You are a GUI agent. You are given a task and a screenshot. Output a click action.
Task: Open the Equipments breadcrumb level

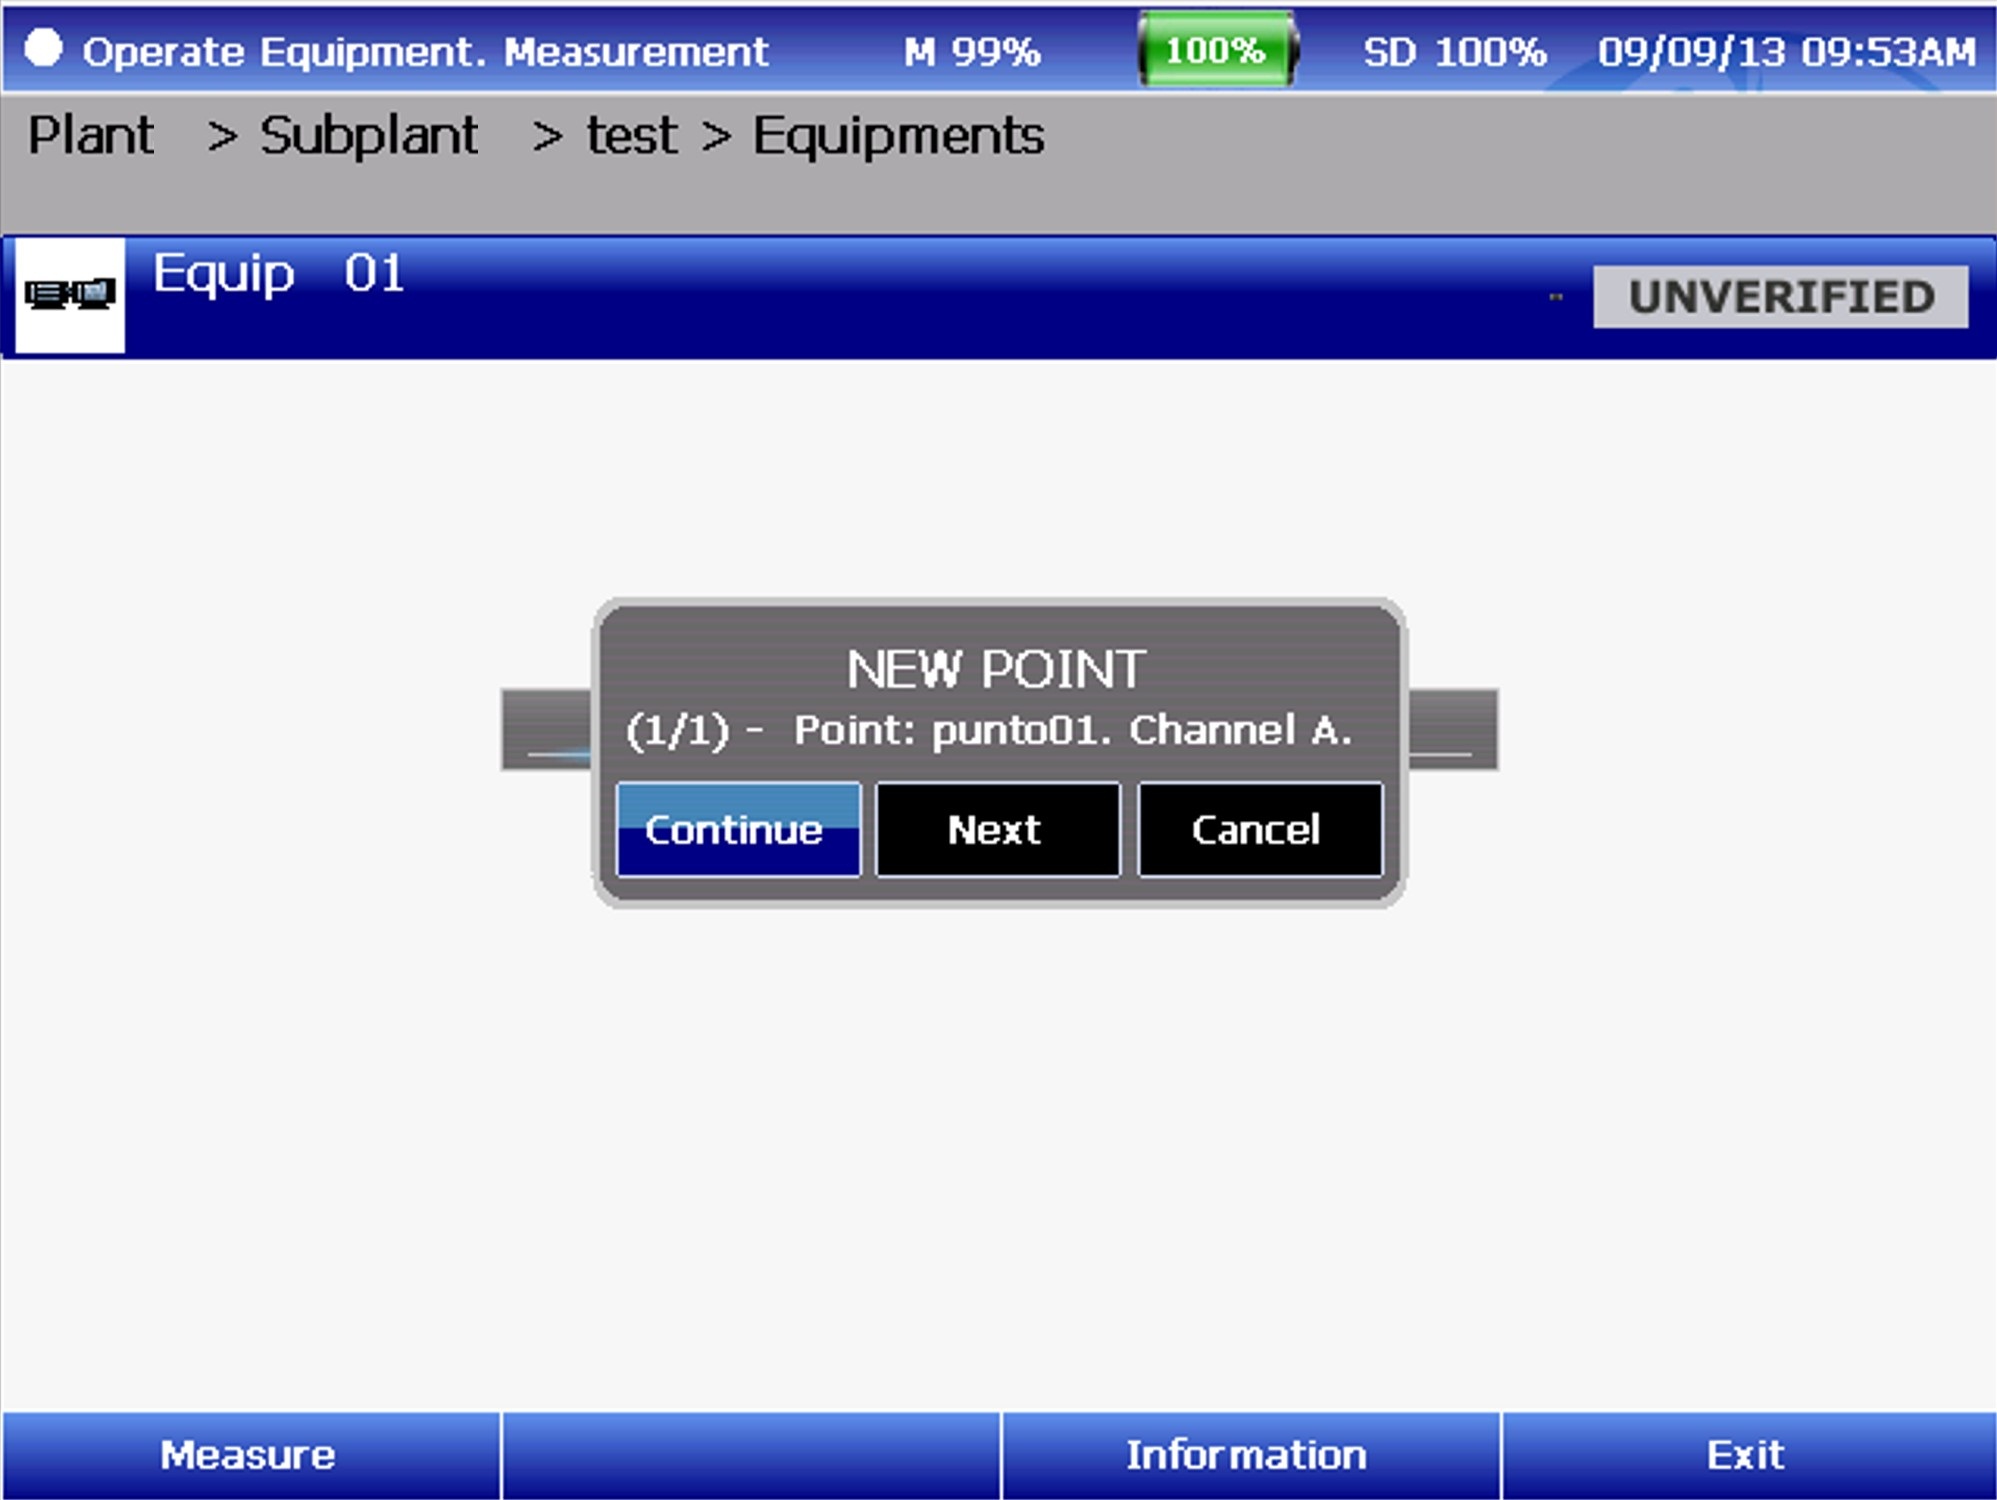pyautogui.click(x=895, y=135)
